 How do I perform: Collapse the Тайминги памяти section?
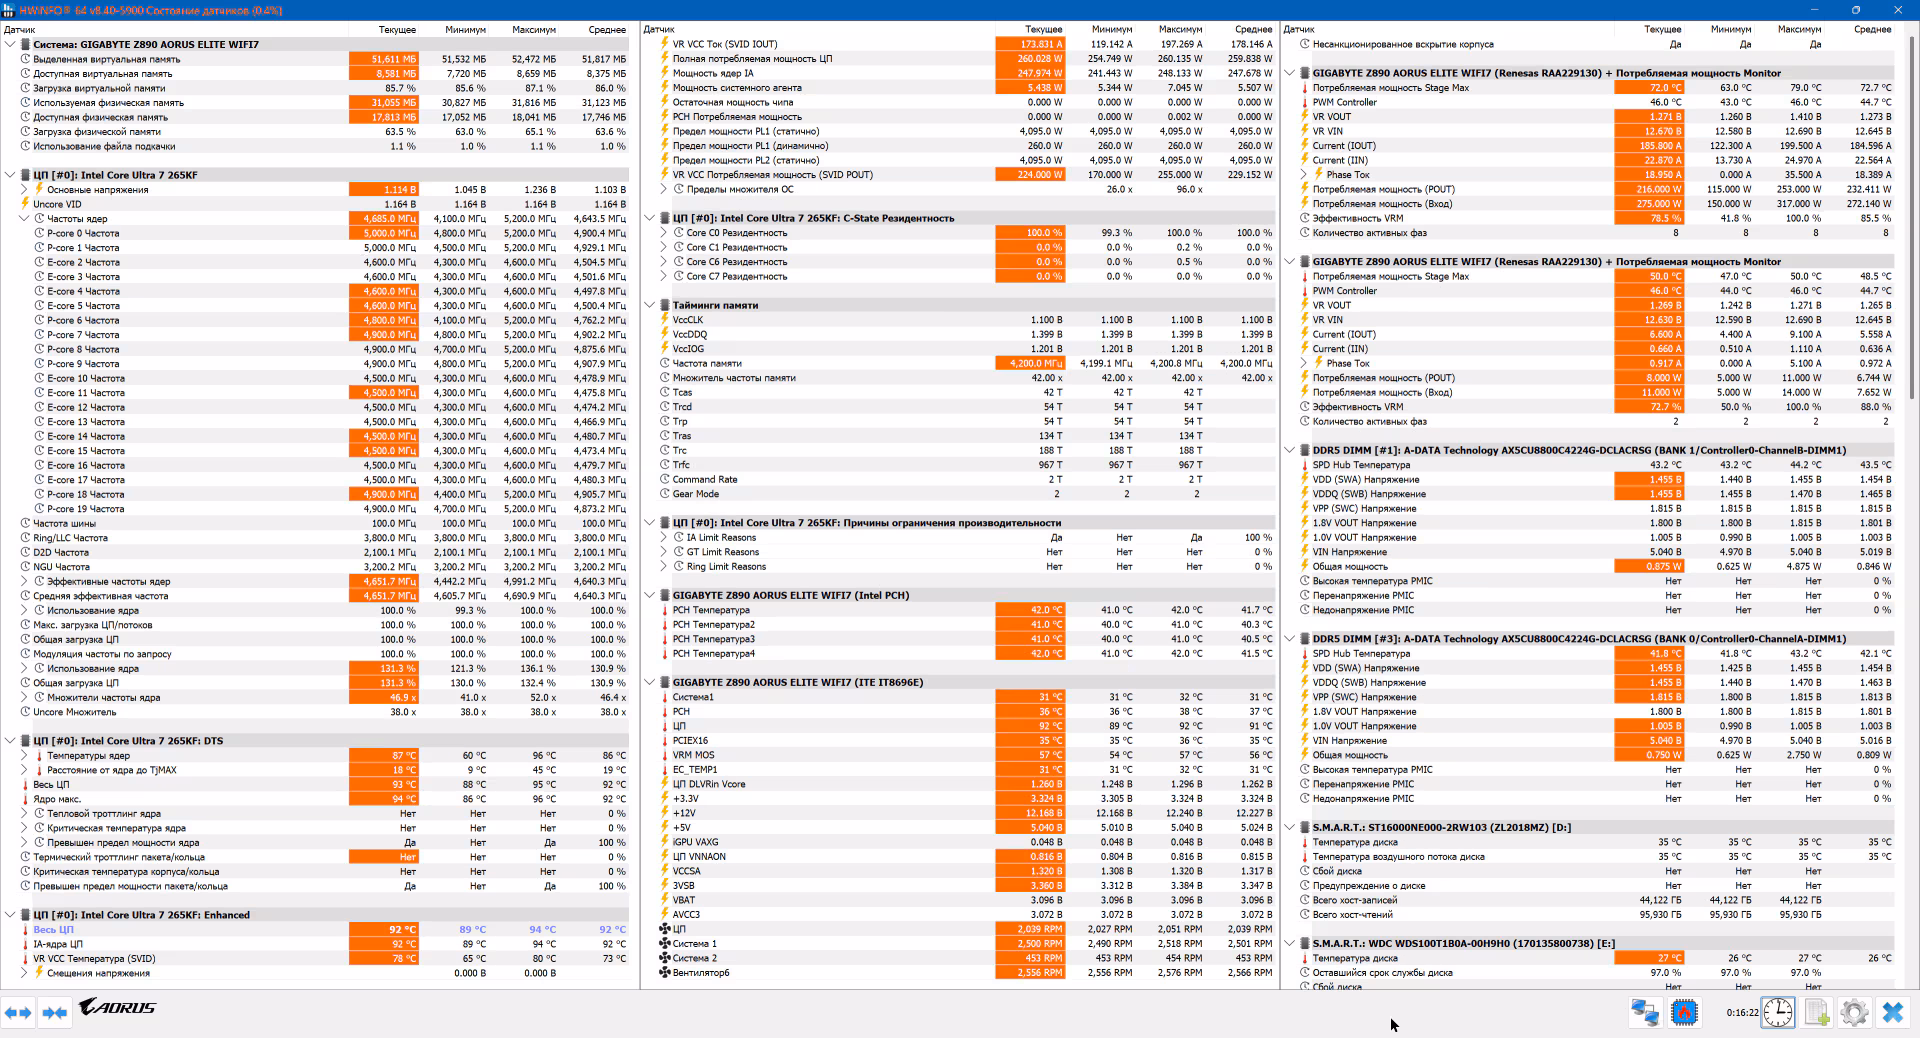[650, 305]
